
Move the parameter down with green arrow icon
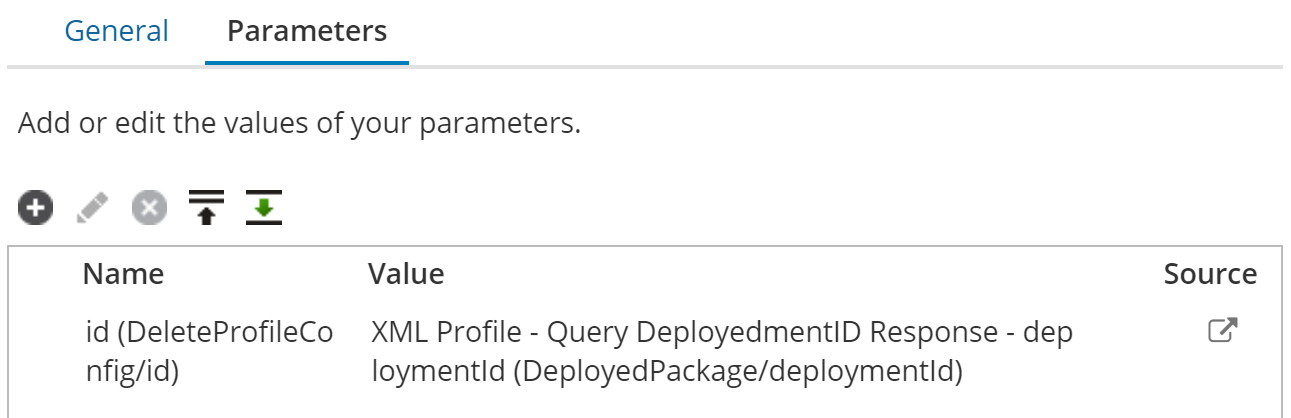tap(263, 207)
